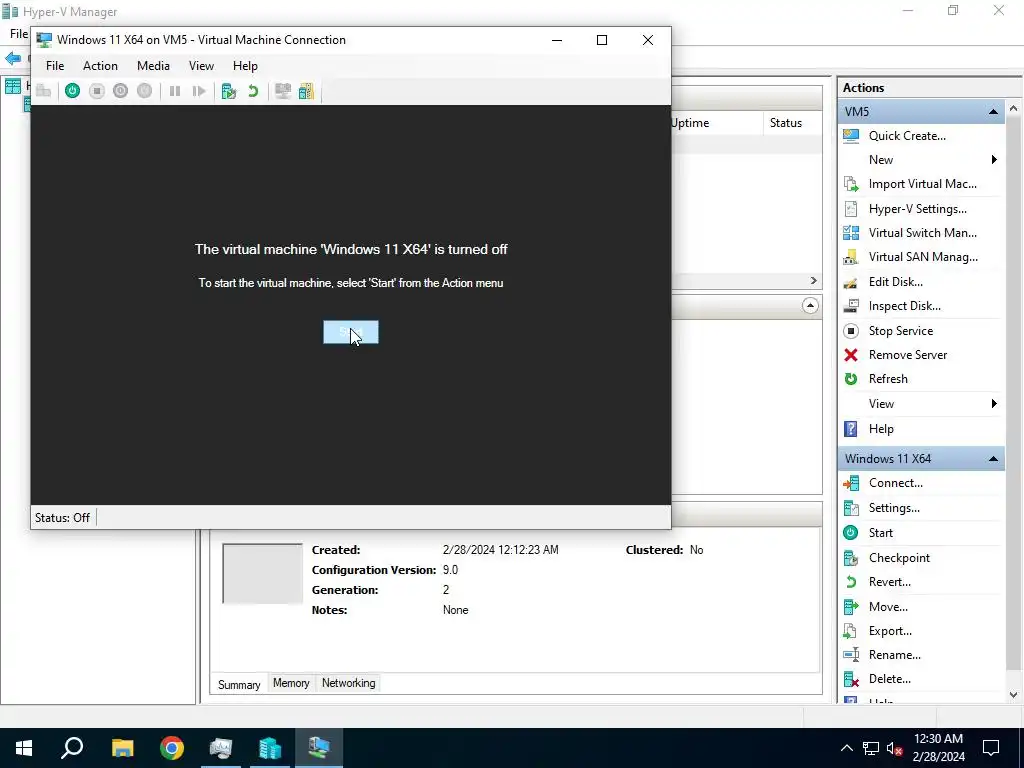Click Refresh in Actions pane
This screenshot has width=1024, height=768.
coord(888,379)
